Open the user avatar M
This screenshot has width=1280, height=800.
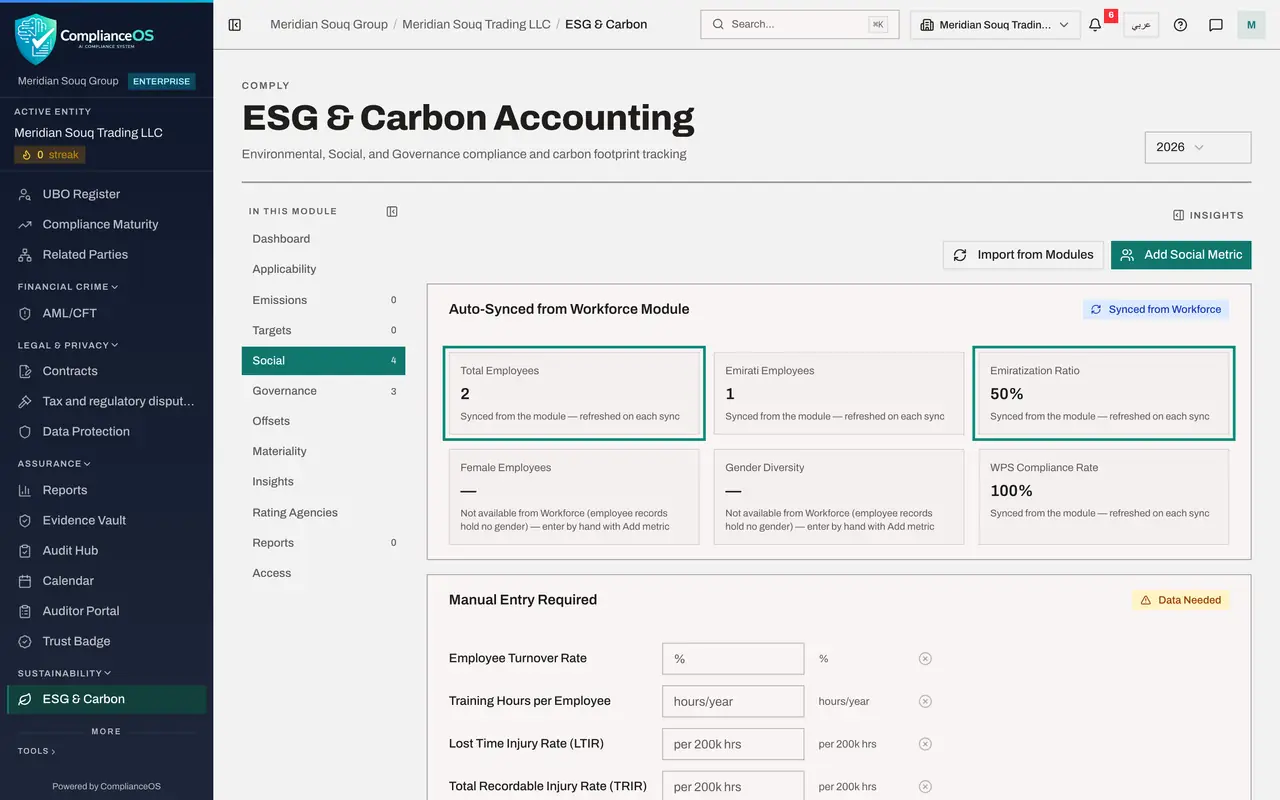(1251, 25)
